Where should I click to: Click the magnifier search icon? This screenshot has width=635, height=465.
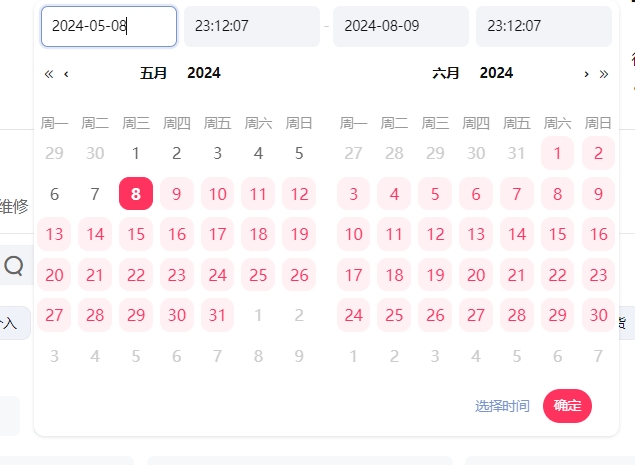pos(14,266)
